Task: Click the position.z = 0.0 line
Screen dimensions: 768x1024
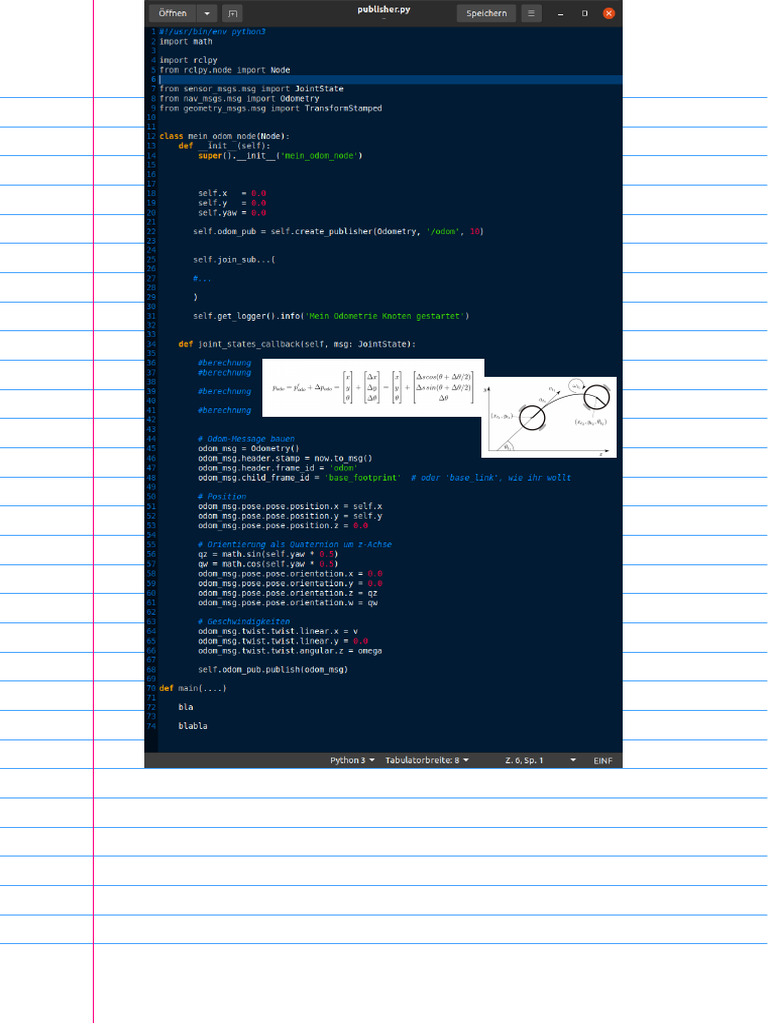Action: point(283,526)
